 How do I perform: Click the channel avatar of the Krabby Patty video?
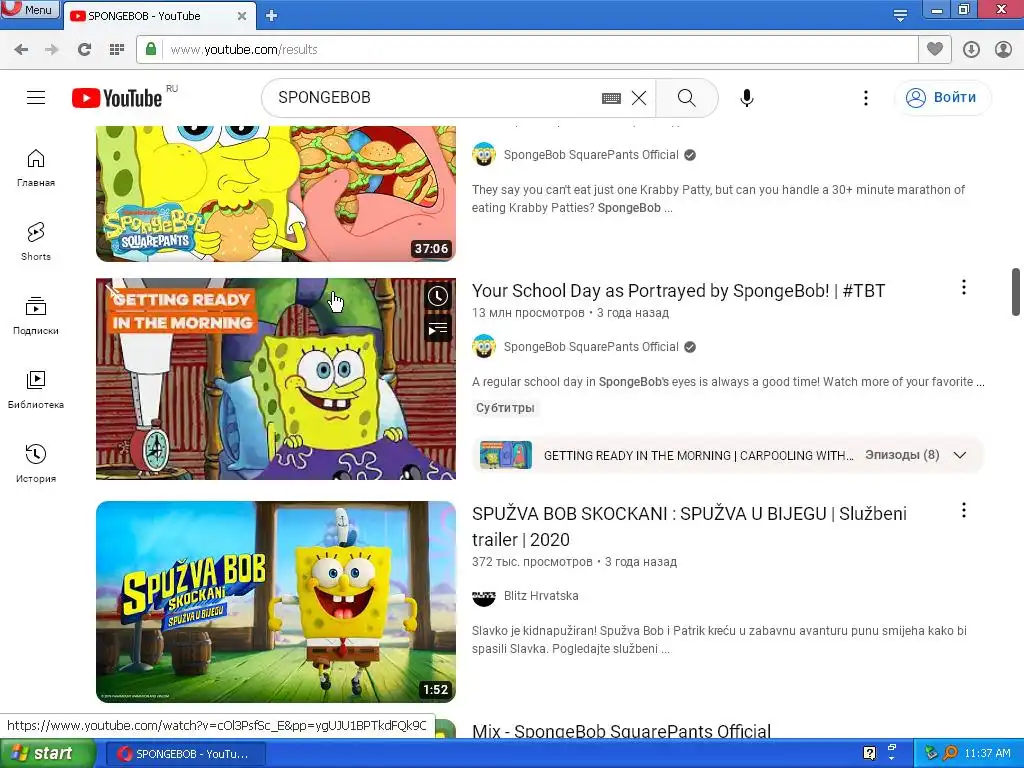click(x=484, y=155)
